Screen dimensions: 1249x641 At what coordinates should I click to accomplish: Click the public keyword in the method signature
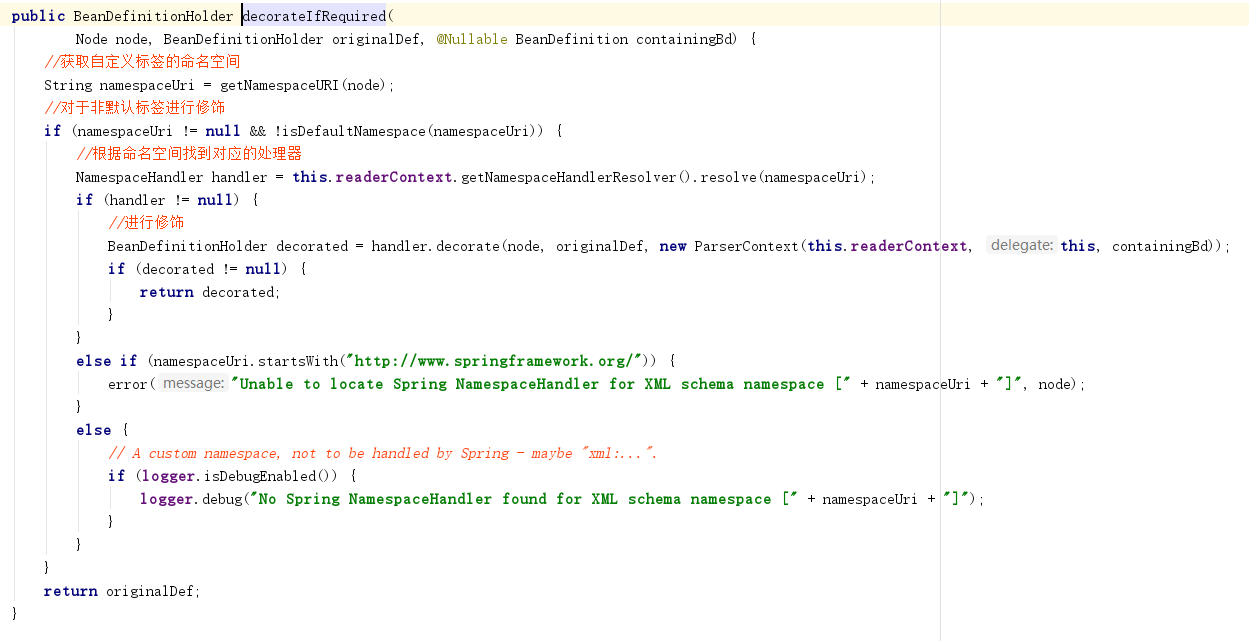point(38,16)
